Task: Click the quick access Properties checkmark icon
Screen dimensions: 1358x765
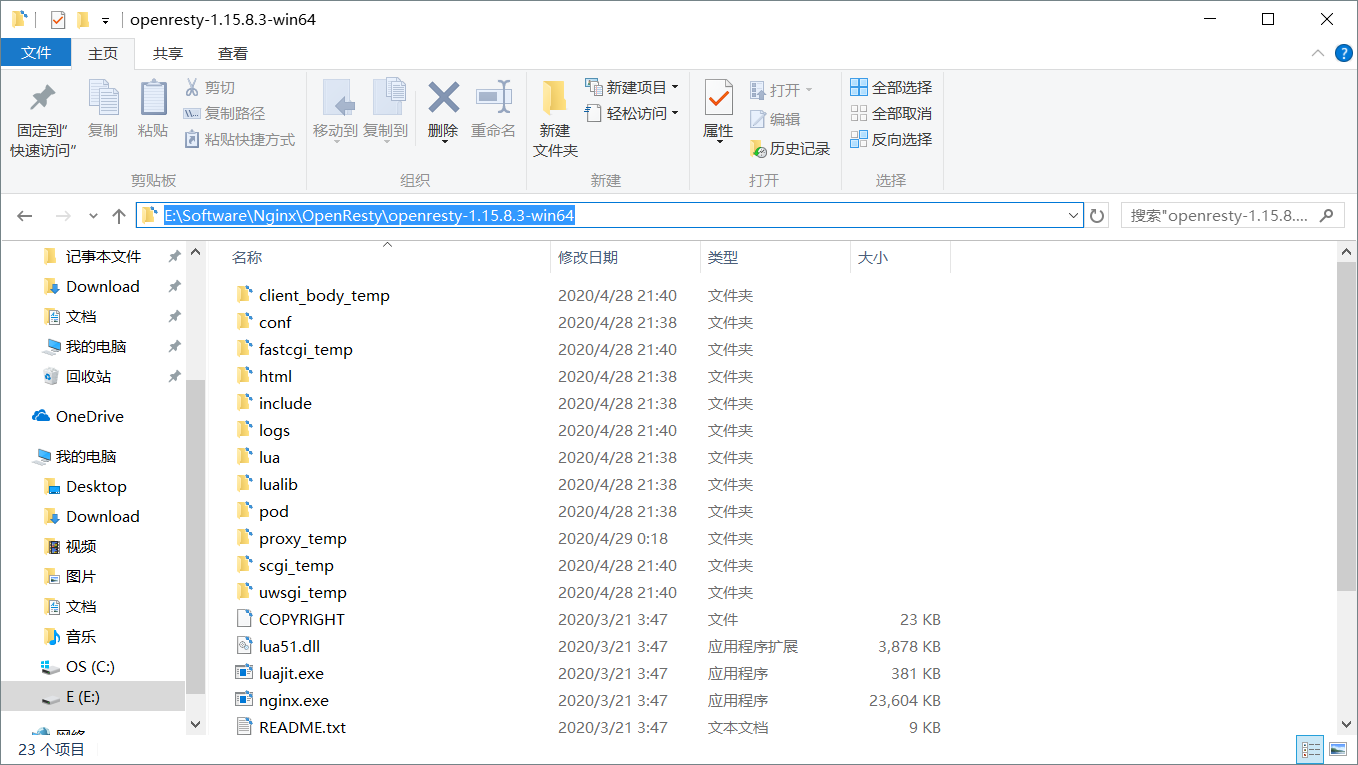Action: pyautogui.click(x=58, y=19)
